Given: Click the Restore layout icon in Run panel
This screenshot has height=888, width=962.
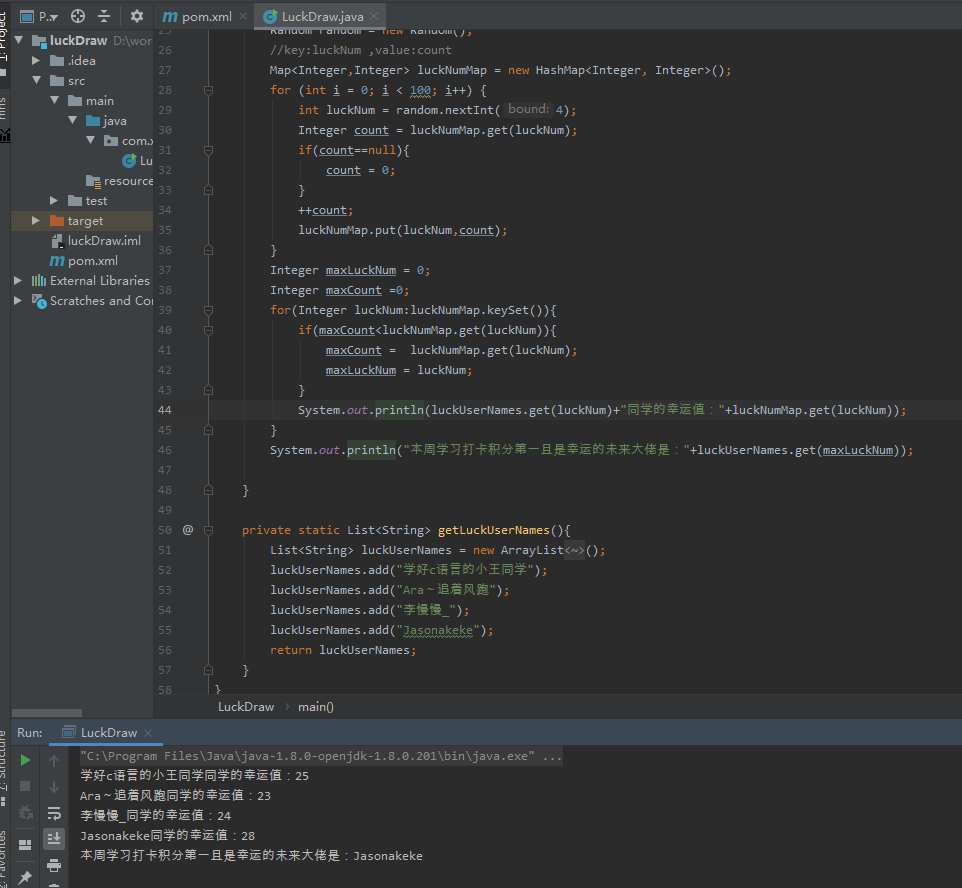Looking at the screenshot, I should pos(25,845).
